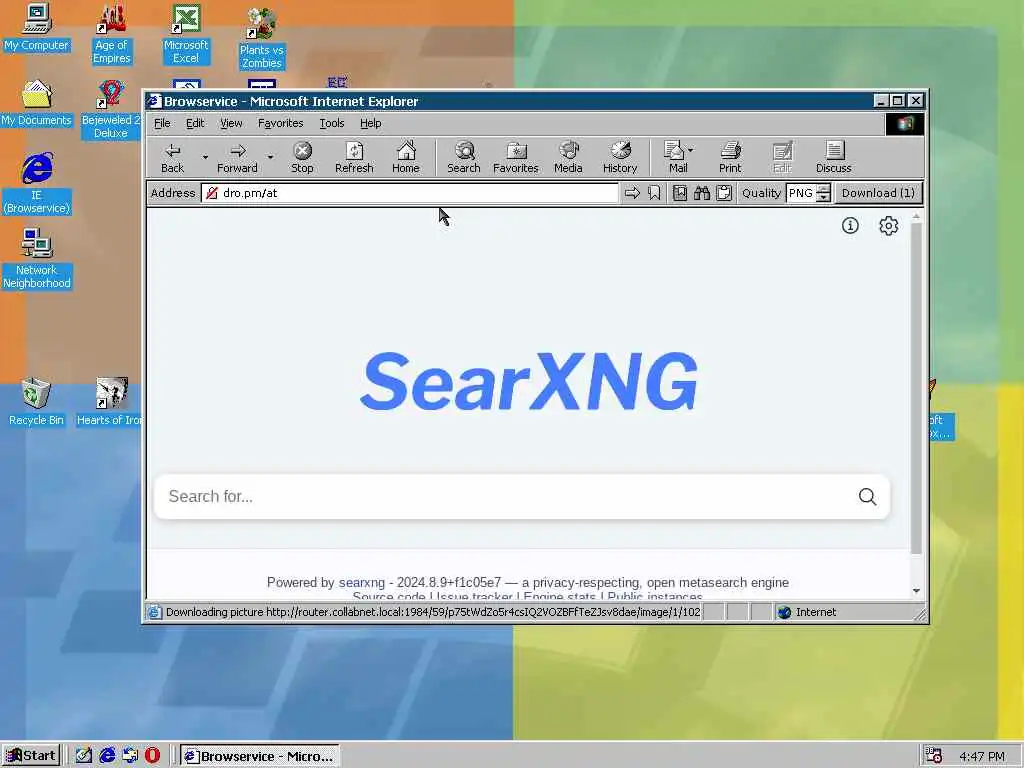
Task: Select the My Documents desktop folder
Action: pos(37,103)
